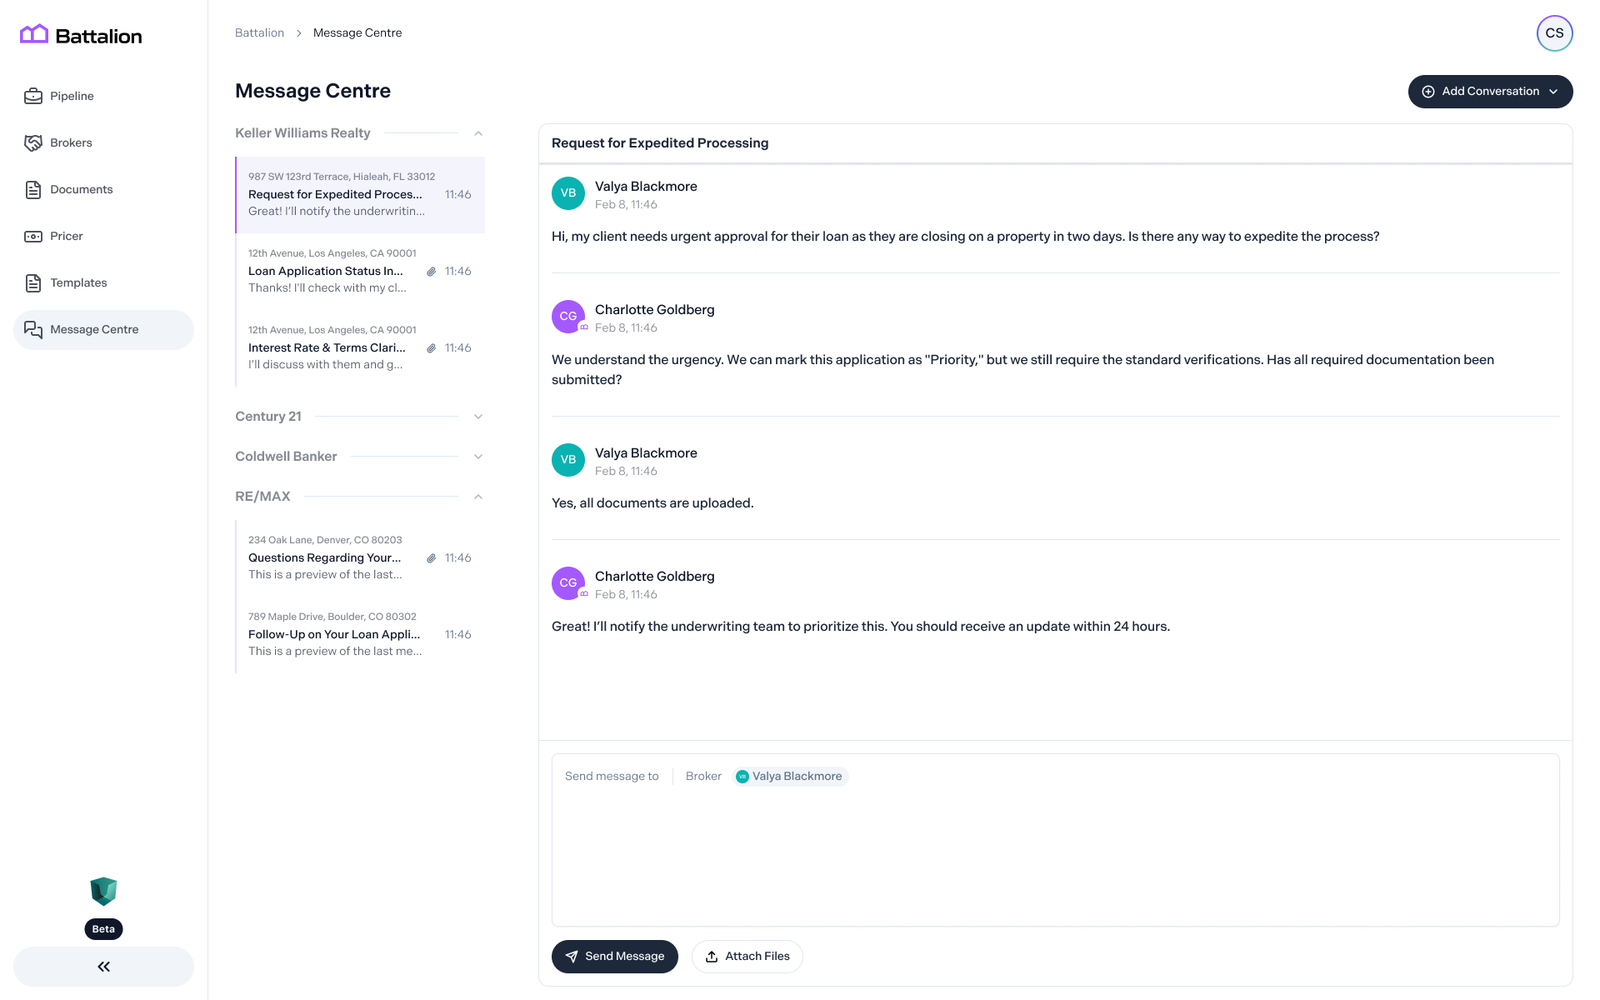Collapse the Keller Williams Realty group
Viewport: 1600px width, 1000px height.
(x=478, y=133)
